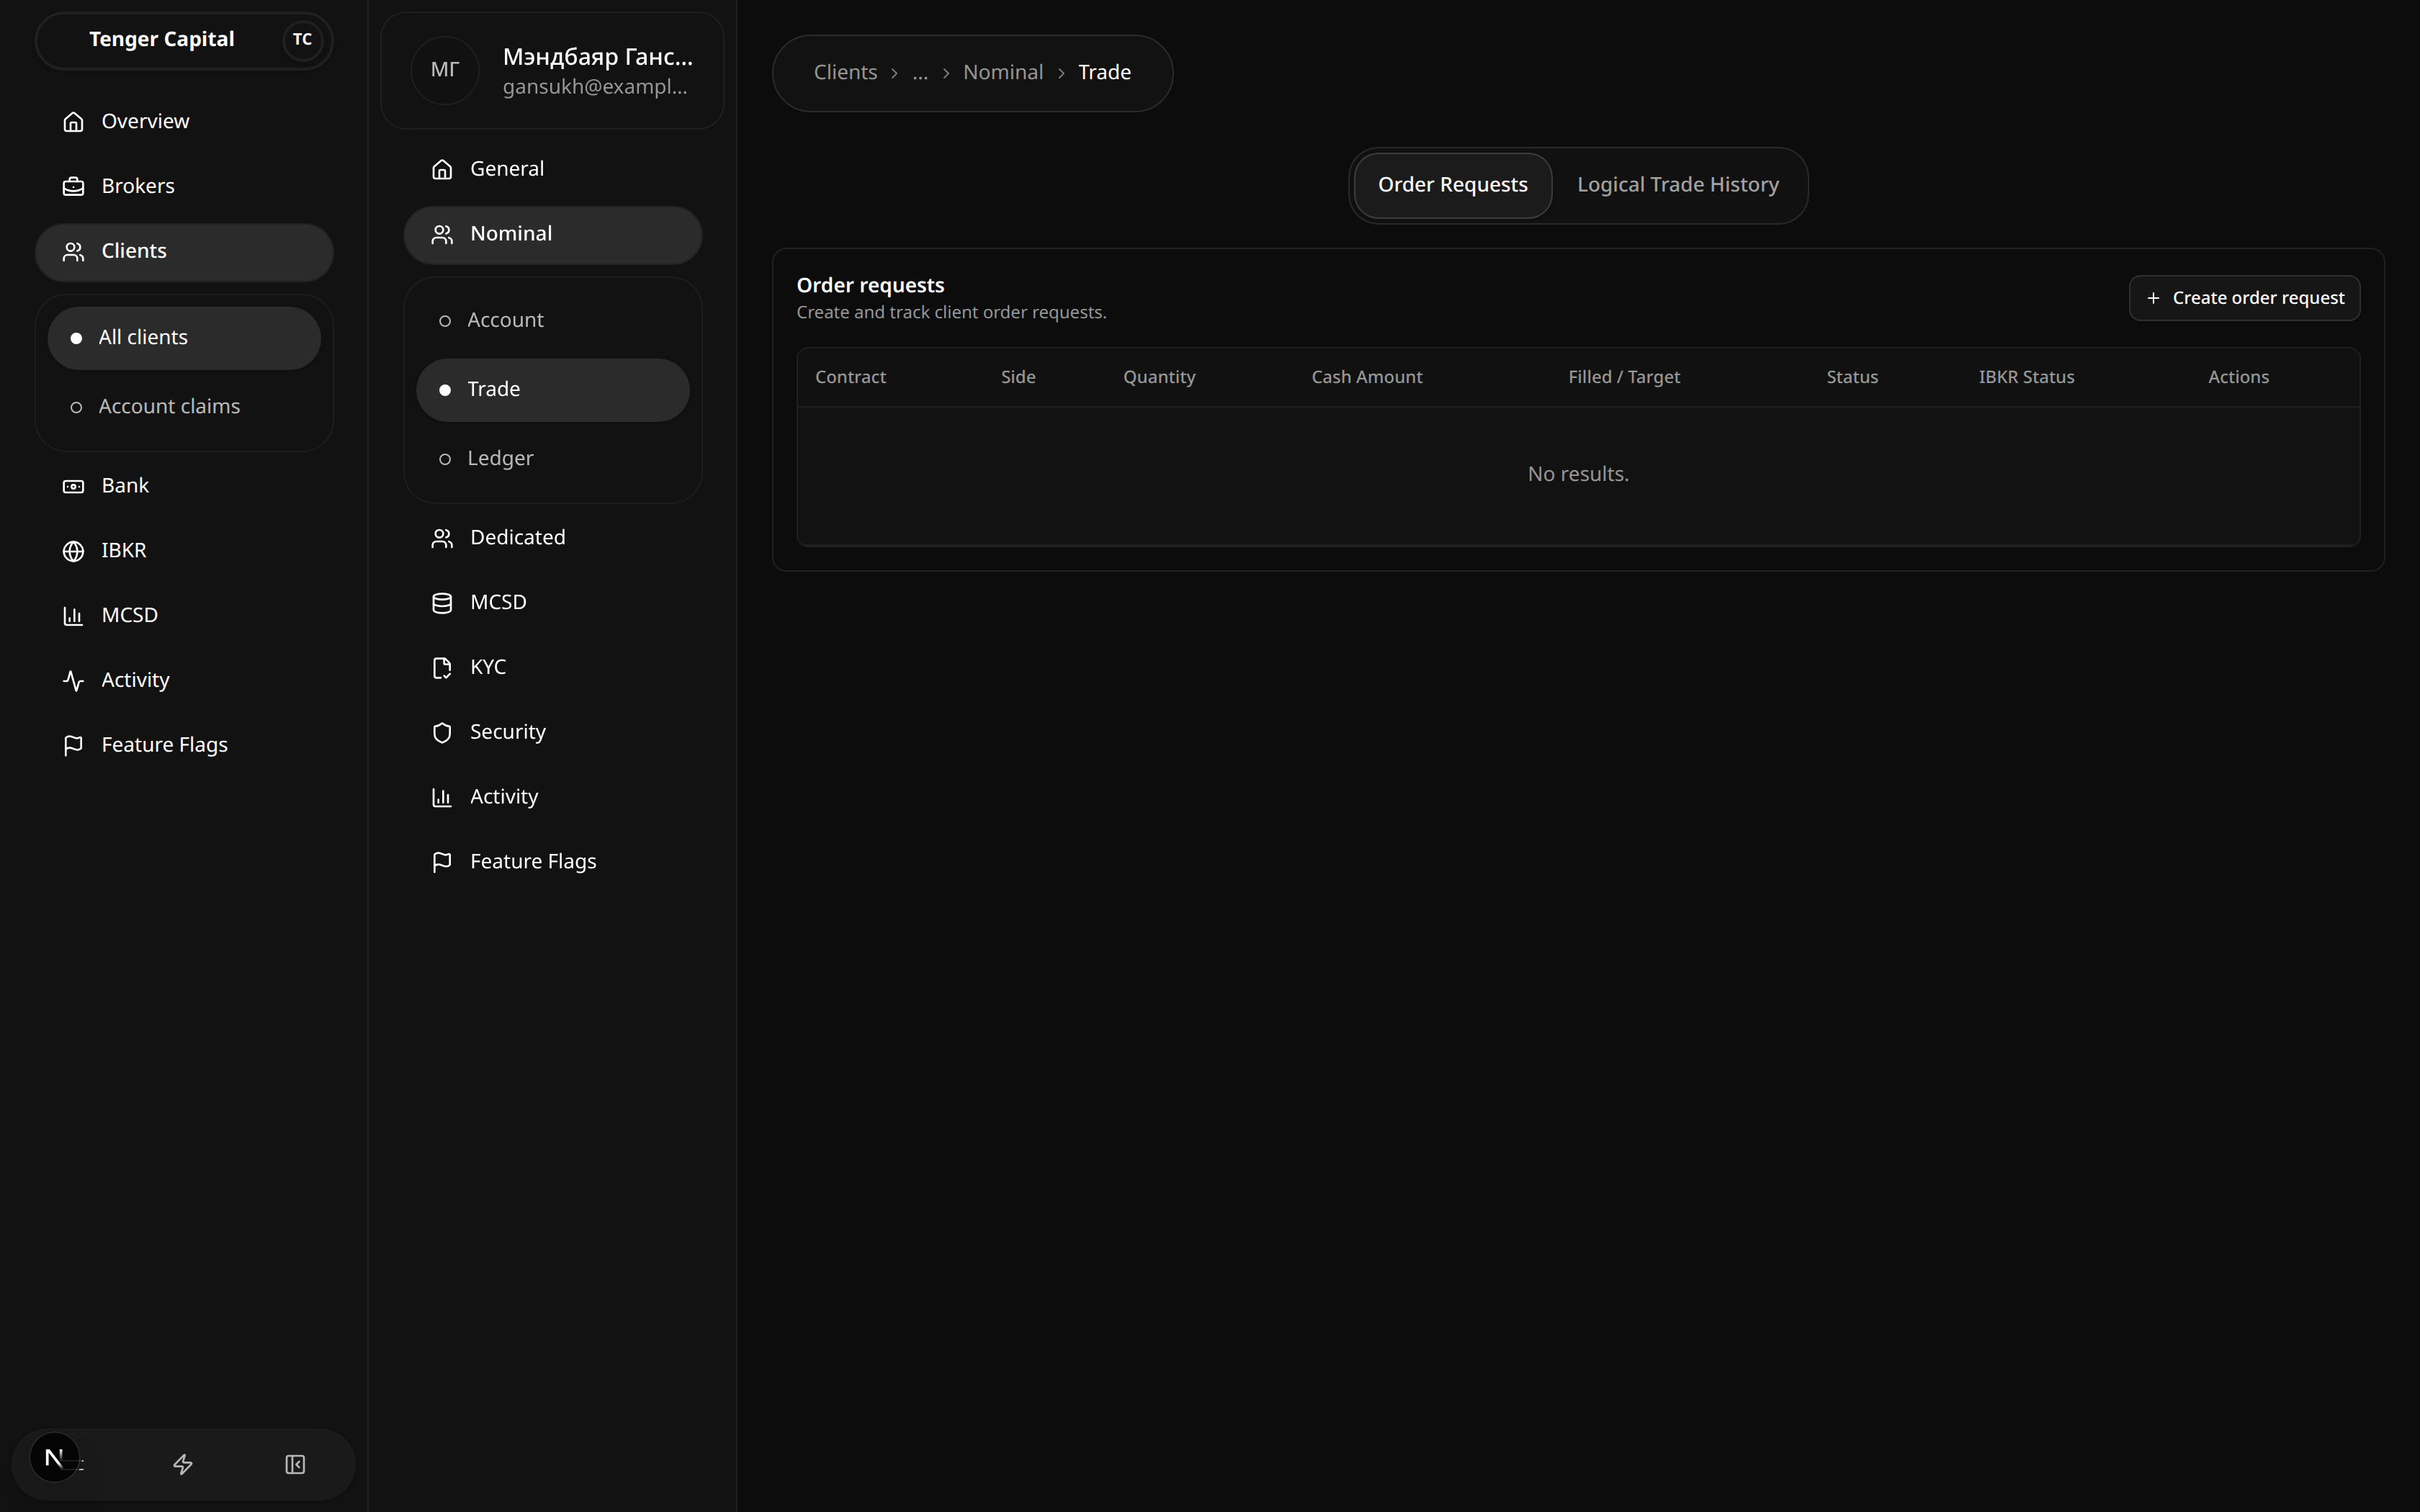Click the Dedicated people icon
The image size is (2420, 1512).
click(x=442, y=538)
